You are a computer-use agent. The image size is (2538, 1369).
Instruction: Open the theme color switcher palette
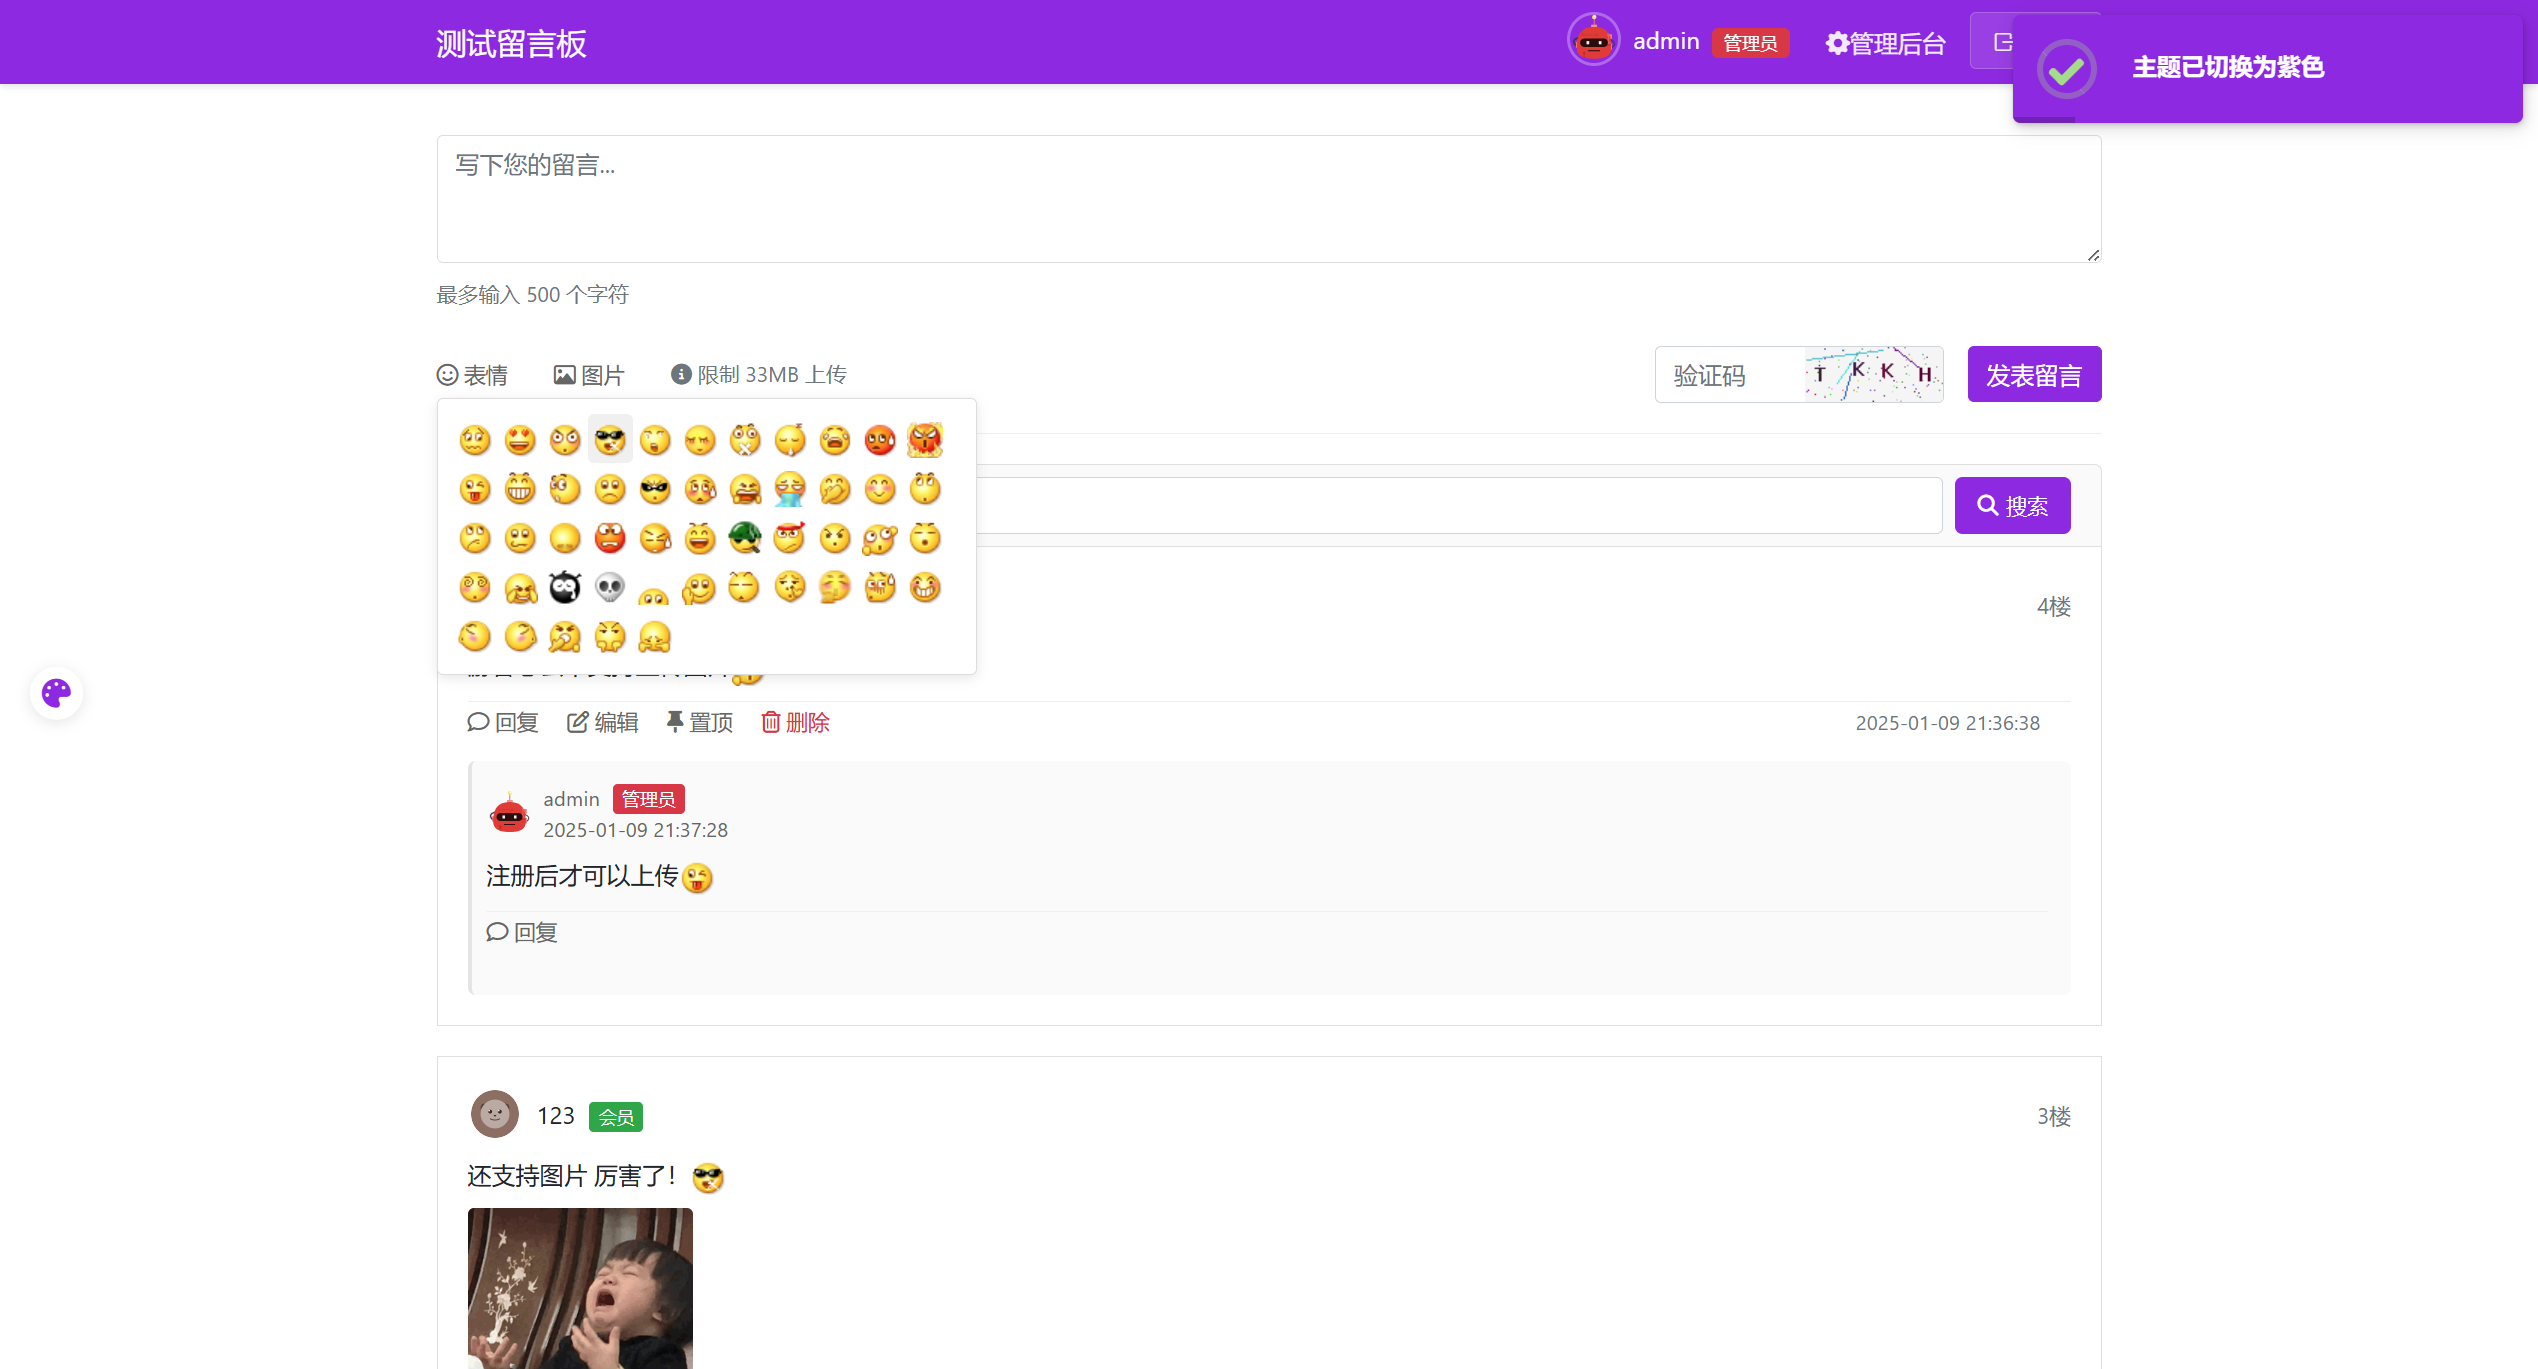pyautogui.click(x=56, y=693)
